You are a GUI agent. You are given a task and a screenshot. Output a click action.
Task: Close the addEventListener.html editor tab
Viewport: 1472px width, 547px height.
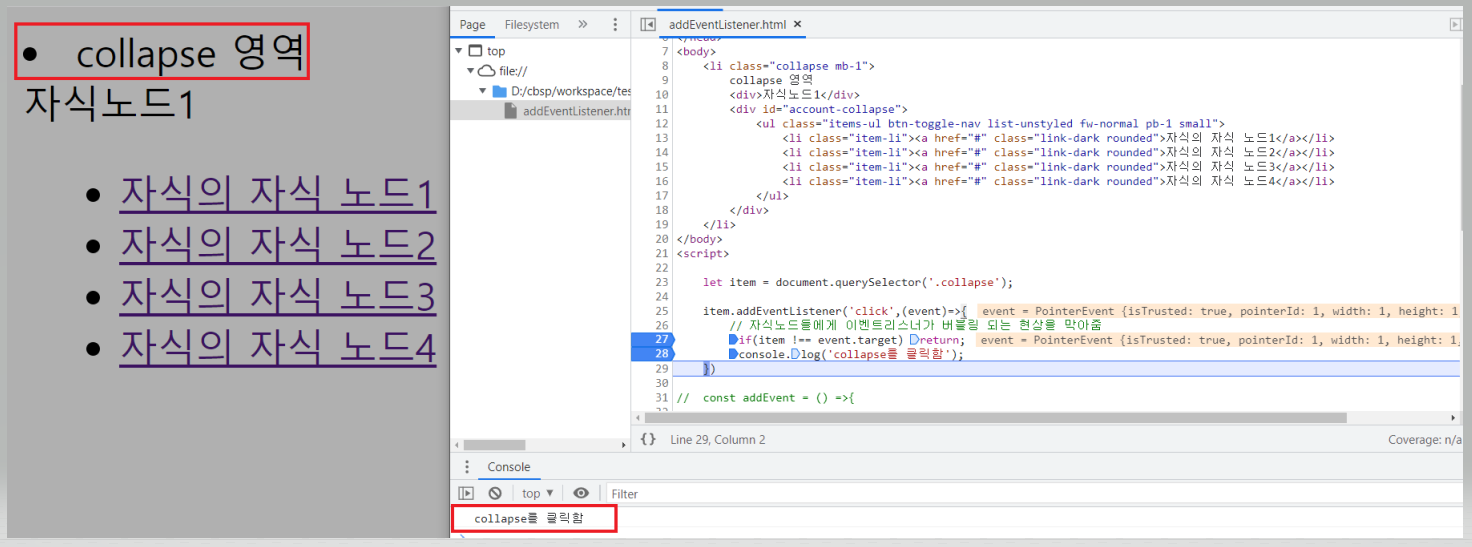point(798,25)
